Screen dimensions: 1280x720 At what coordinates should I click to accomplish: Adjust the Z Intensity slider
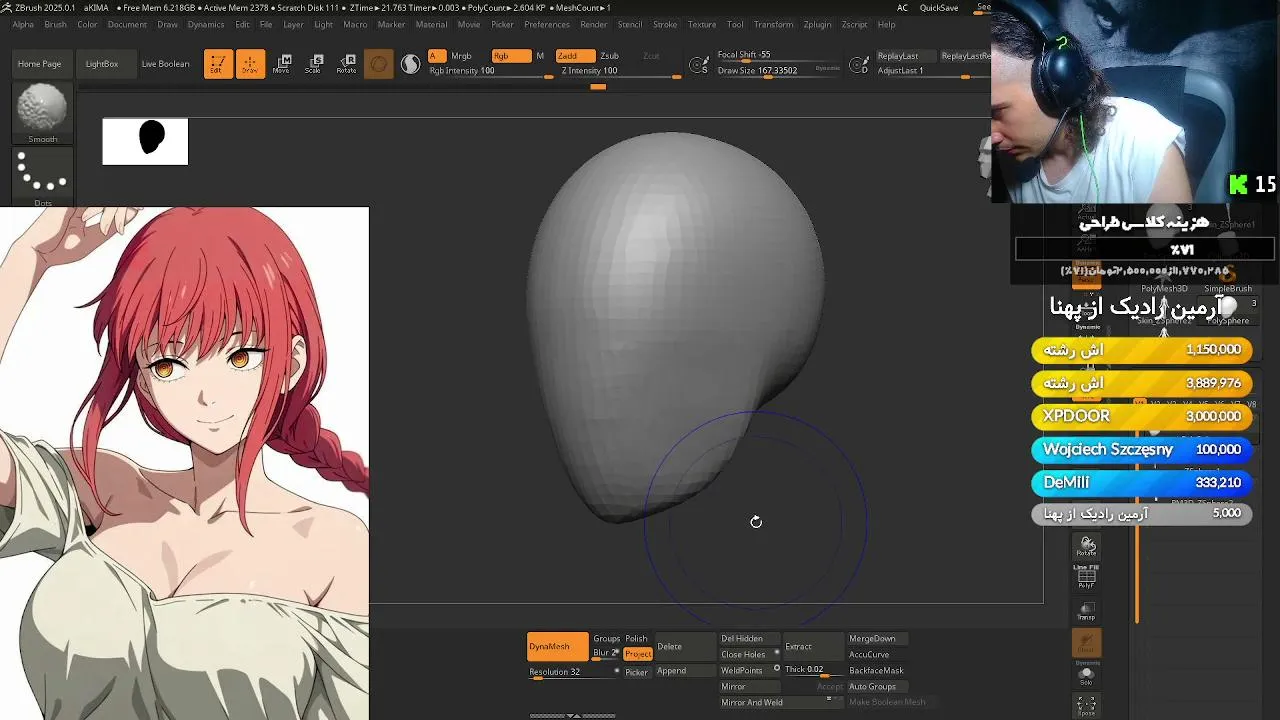[620, 72]
